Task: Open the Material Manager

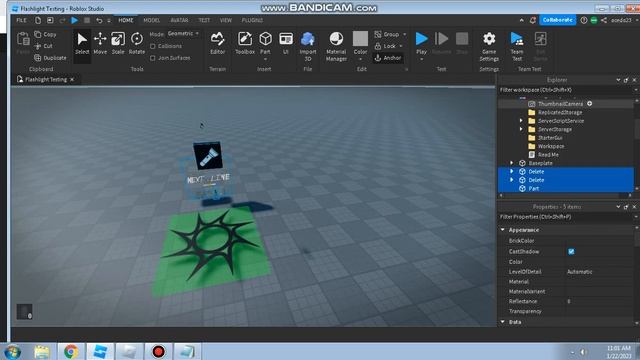Action: click(336, 46)
